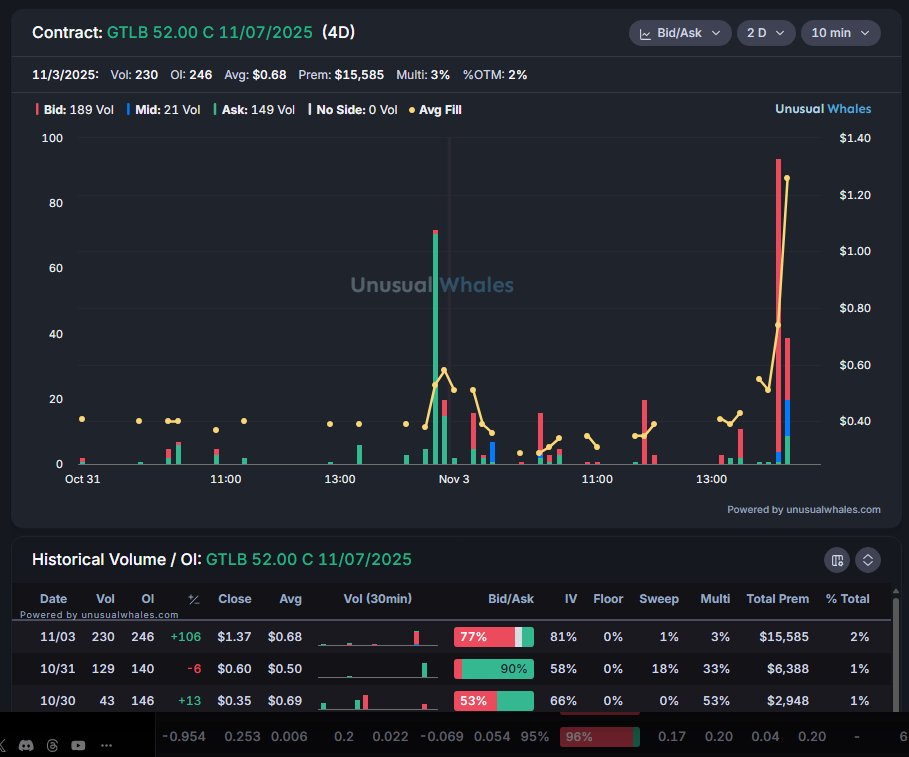
Task: Click the tallest red volume bar on Nov 3
Action: point(779,311)
